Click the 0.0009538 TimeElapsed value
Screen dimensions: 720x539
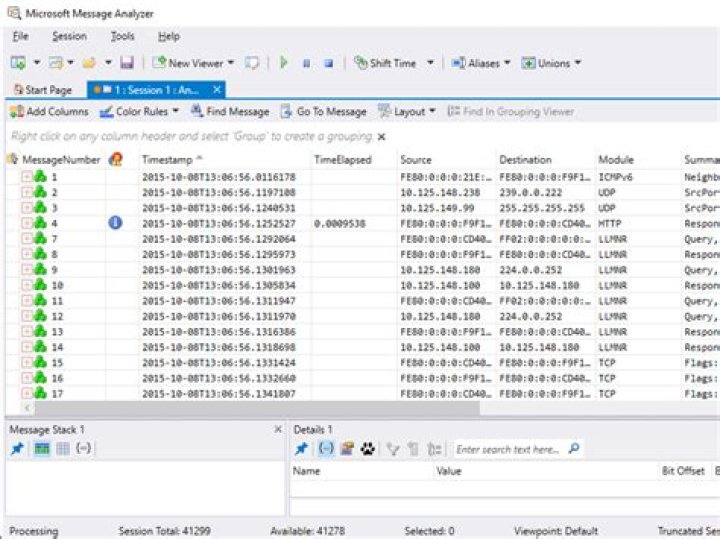pos(340,224)
